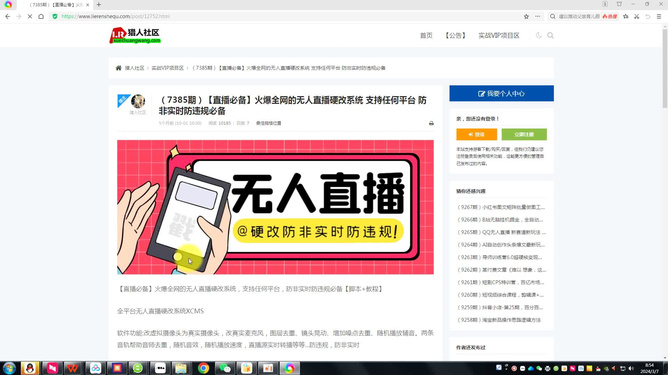Click the green security shield in address bar
The height and width of the screenshot is (375, 668).
(55, 16)
